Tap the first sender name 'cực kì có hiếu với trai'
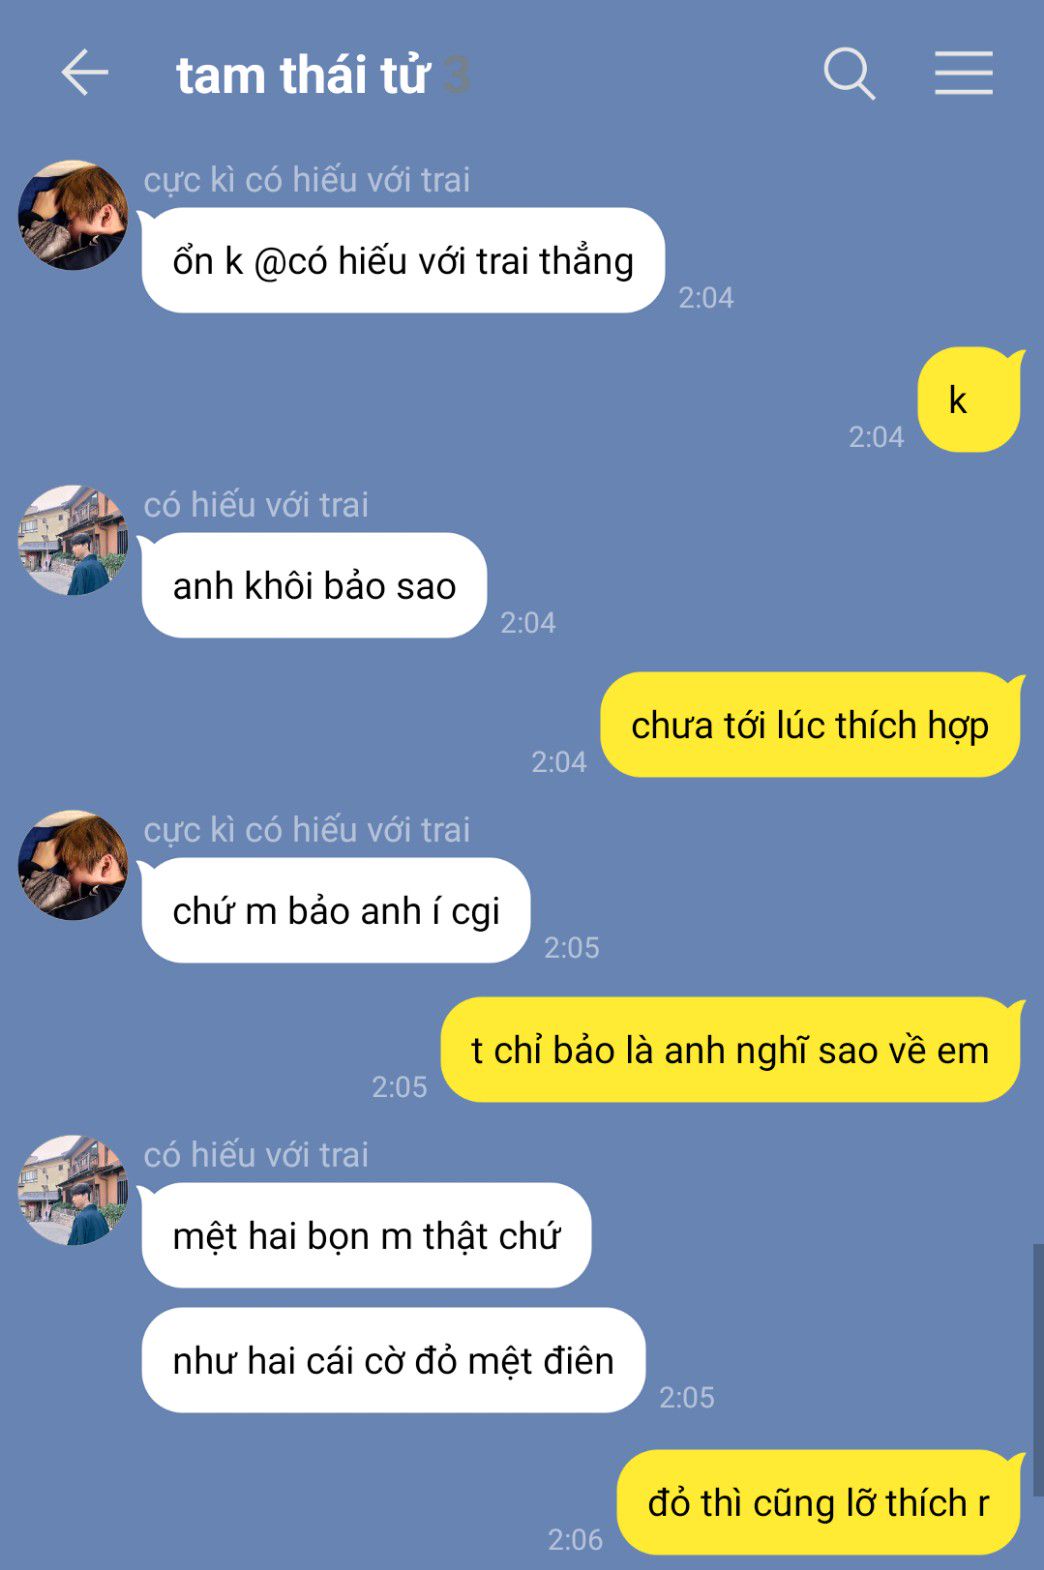Image resolution: width=1044 pixels, height=1570 pixels. coord(307,180)
